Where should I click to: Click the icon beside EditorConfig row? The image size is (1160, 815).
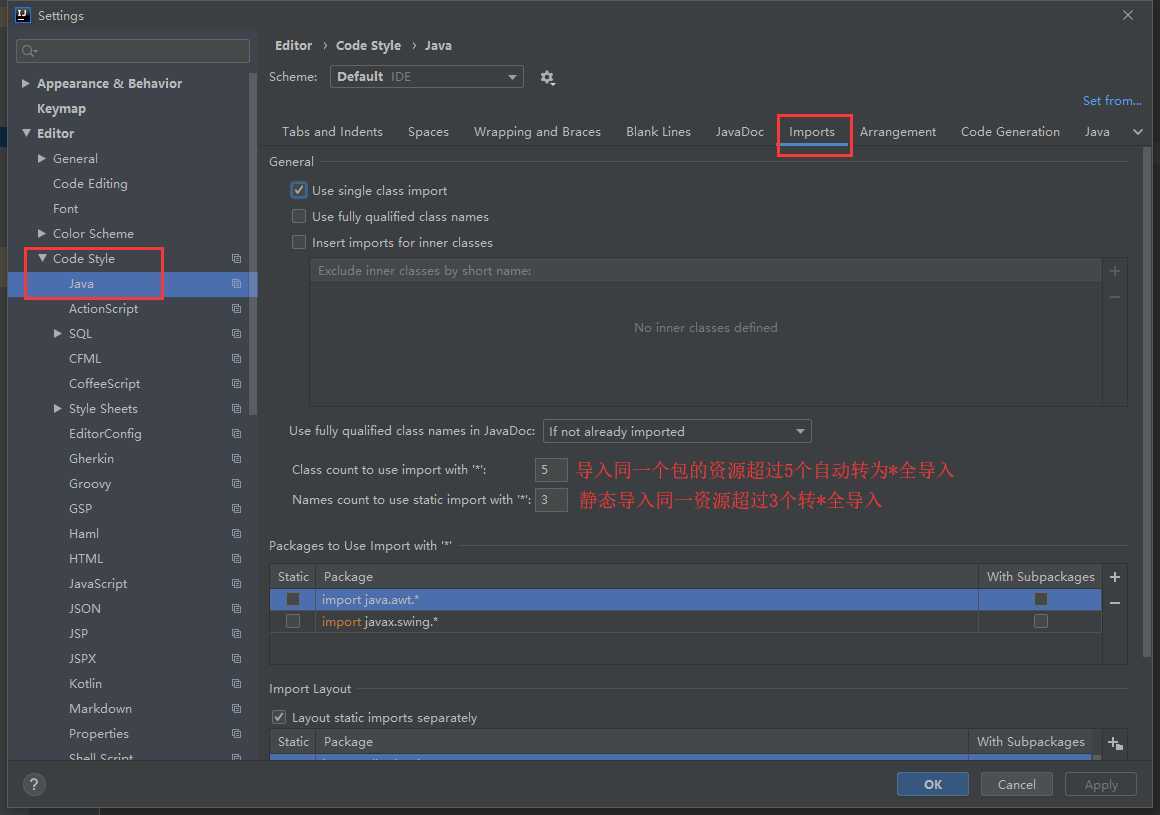tap(236, 434)
